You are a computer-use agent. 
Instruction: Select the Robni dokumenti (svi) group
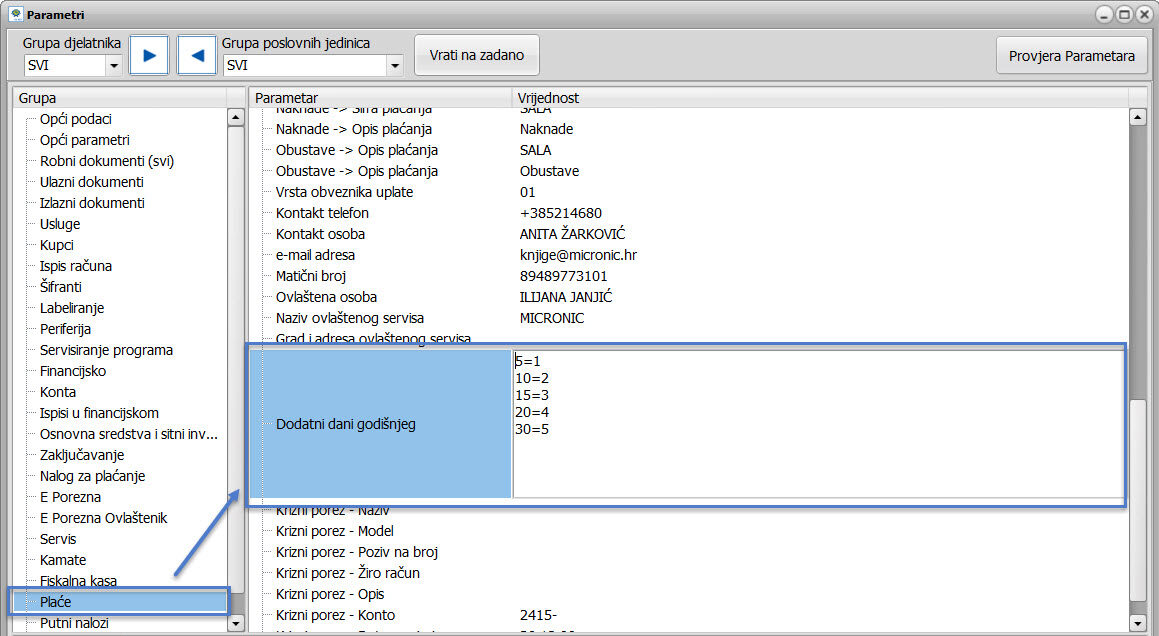click(106, 161)
